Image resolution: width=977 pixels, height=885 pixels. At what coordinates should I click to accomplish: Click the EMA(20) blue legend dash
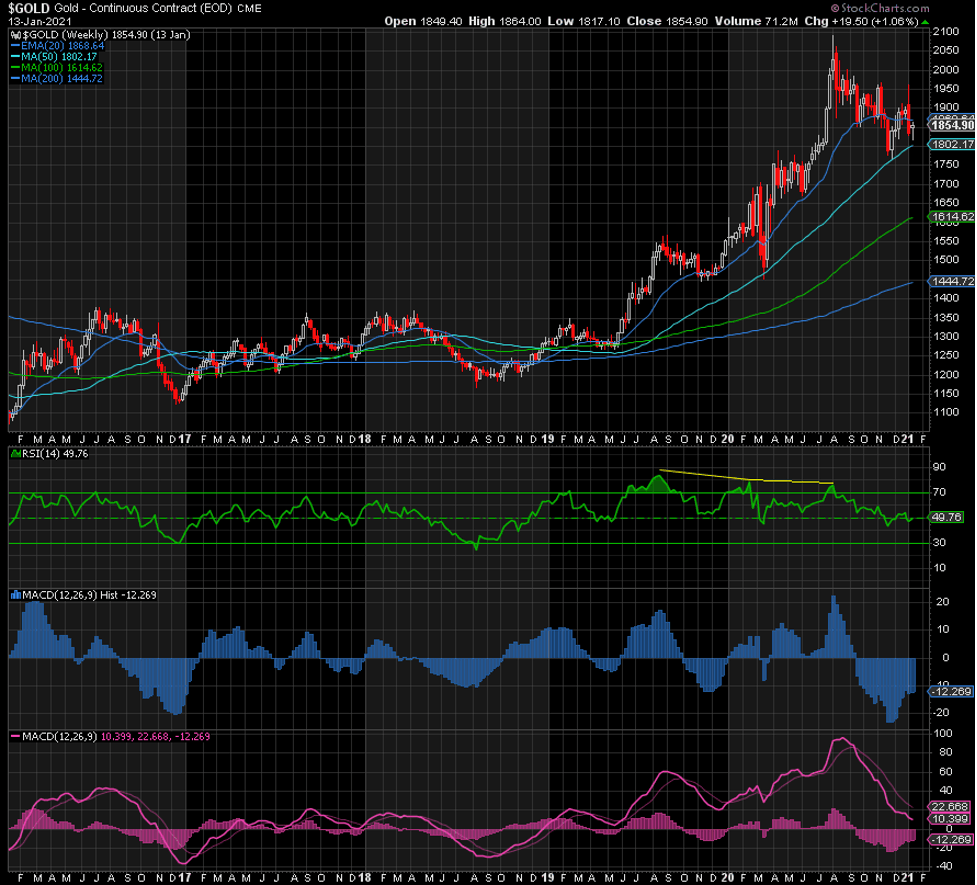14,45
